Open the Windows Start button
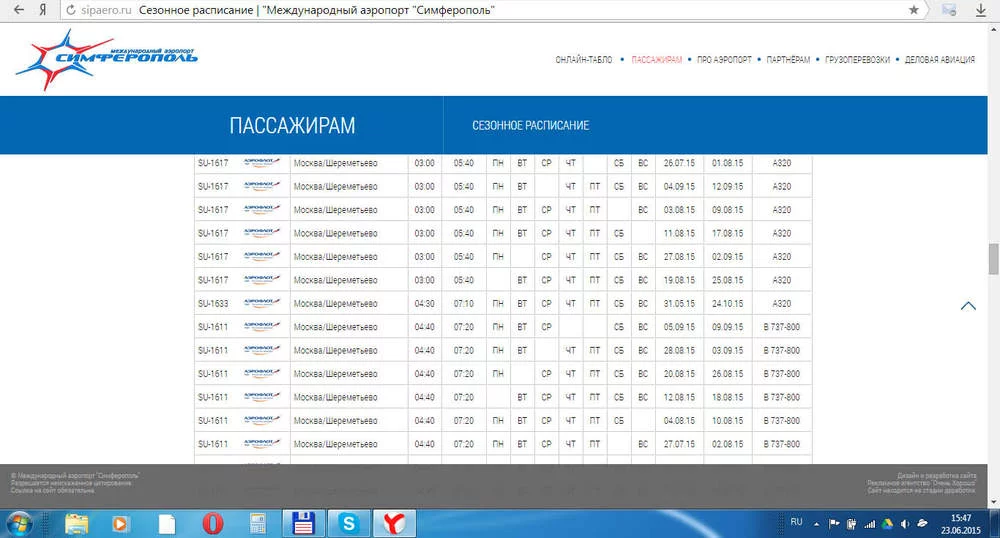1000x538 pixels. 18,523
